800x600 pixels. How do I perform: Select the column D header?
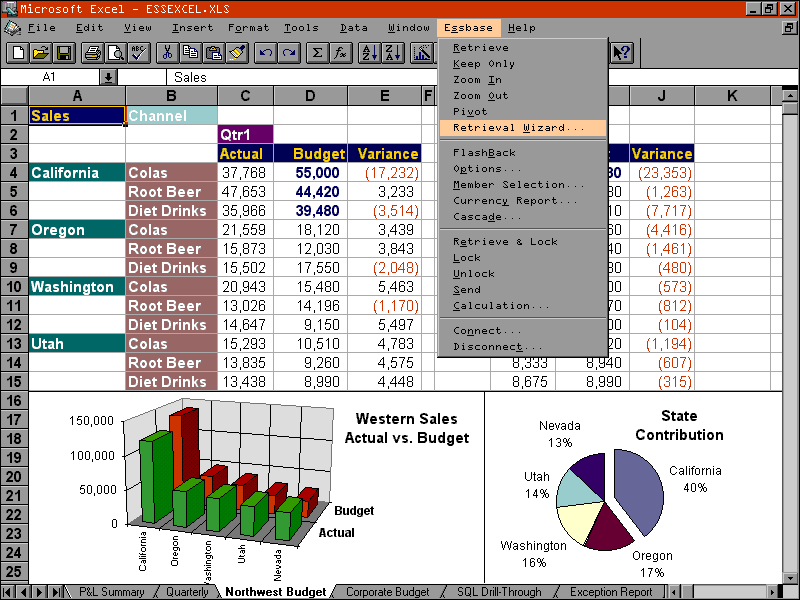click(310, 95)
